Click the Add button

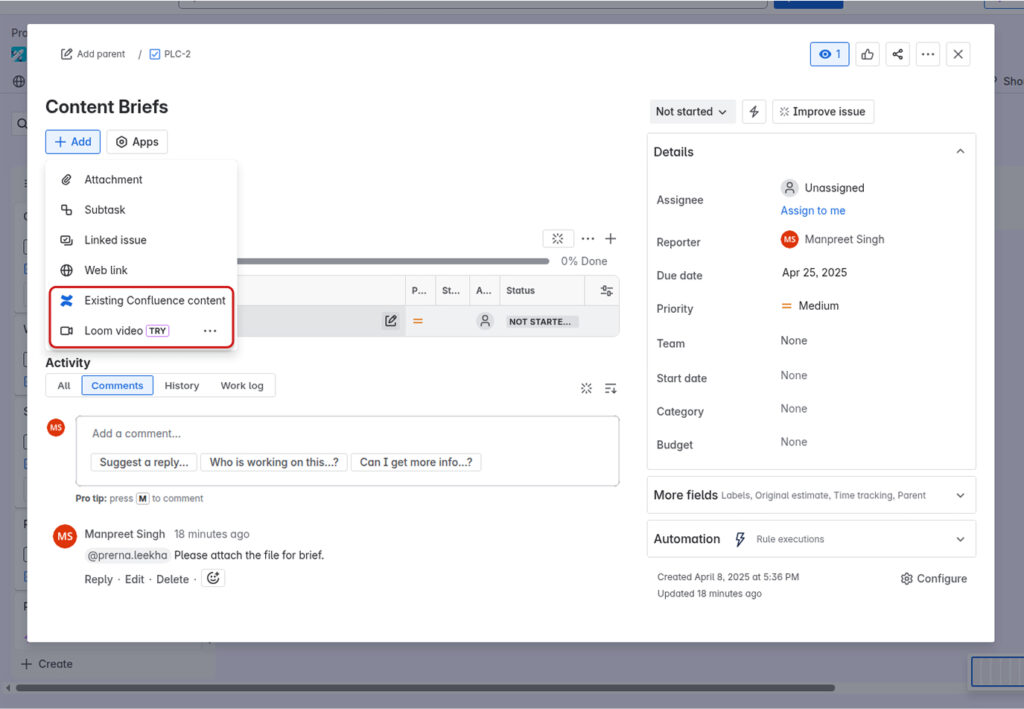(72, 142)
